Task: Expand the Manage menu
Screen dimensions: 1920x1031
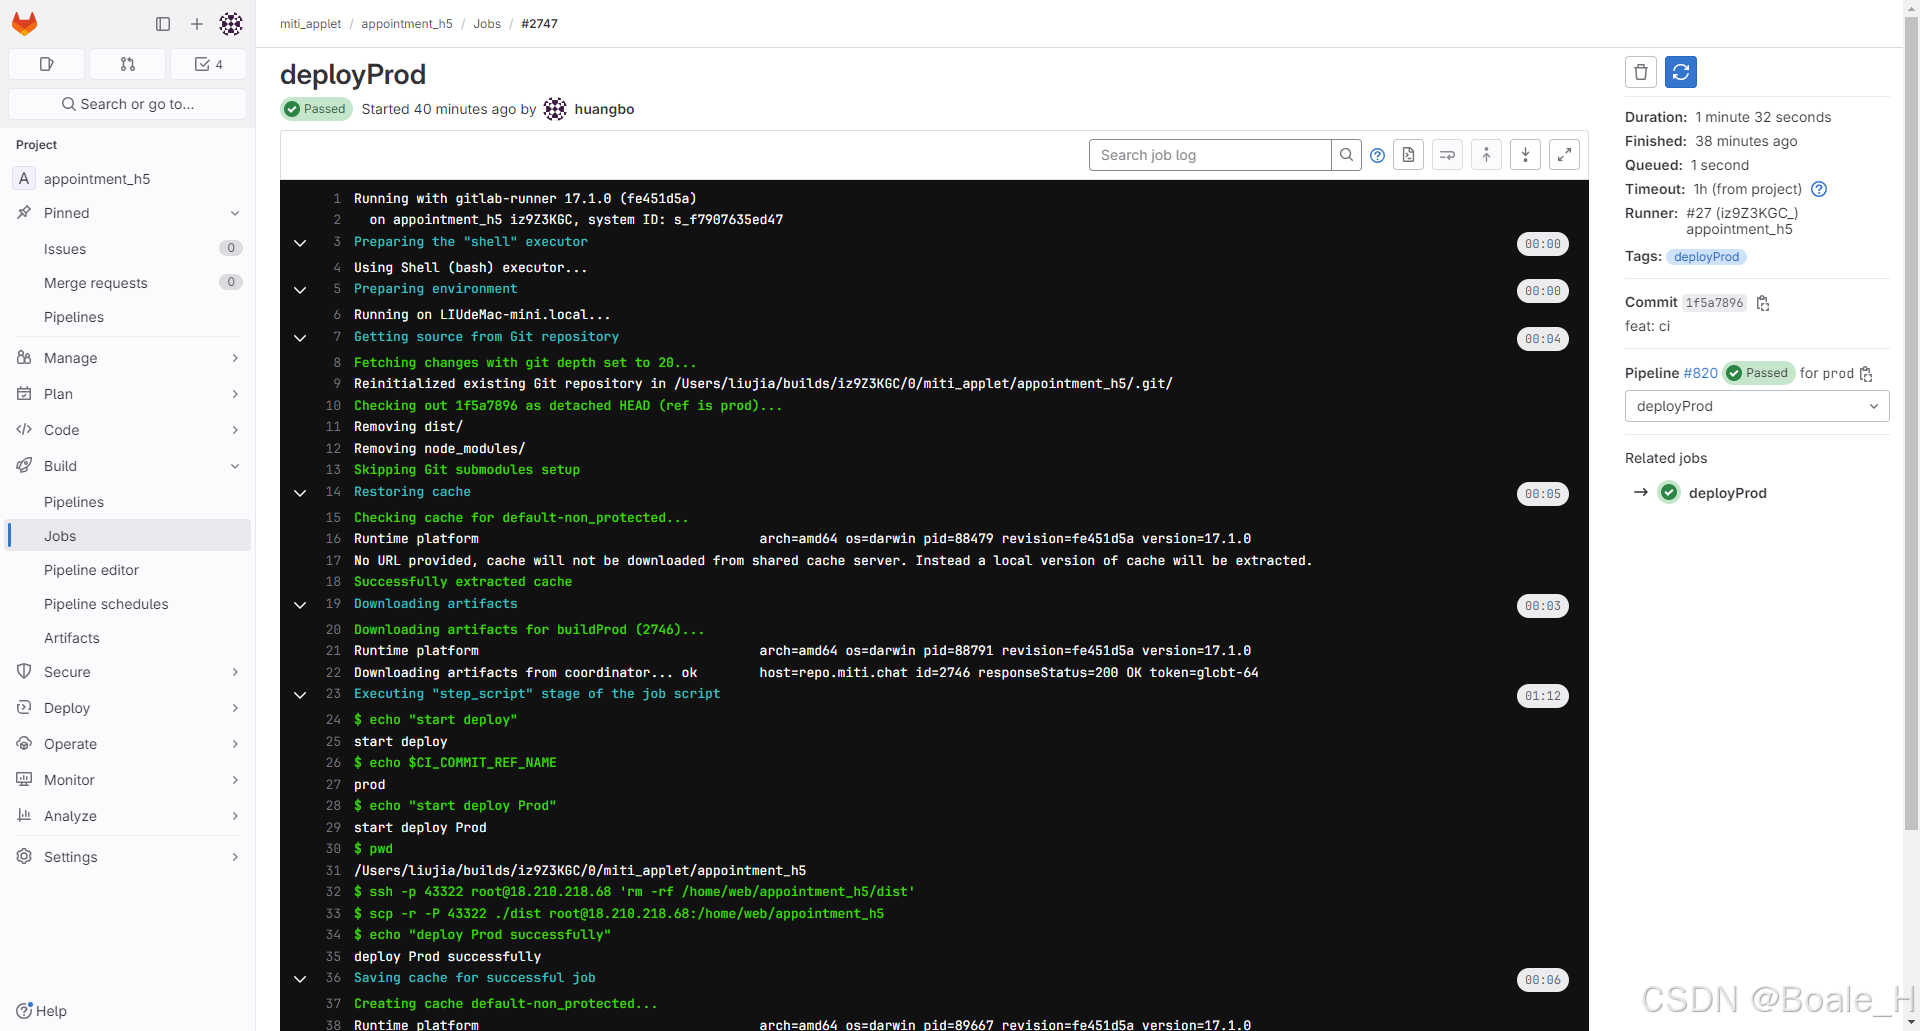Action: click(x=128, y=358)
